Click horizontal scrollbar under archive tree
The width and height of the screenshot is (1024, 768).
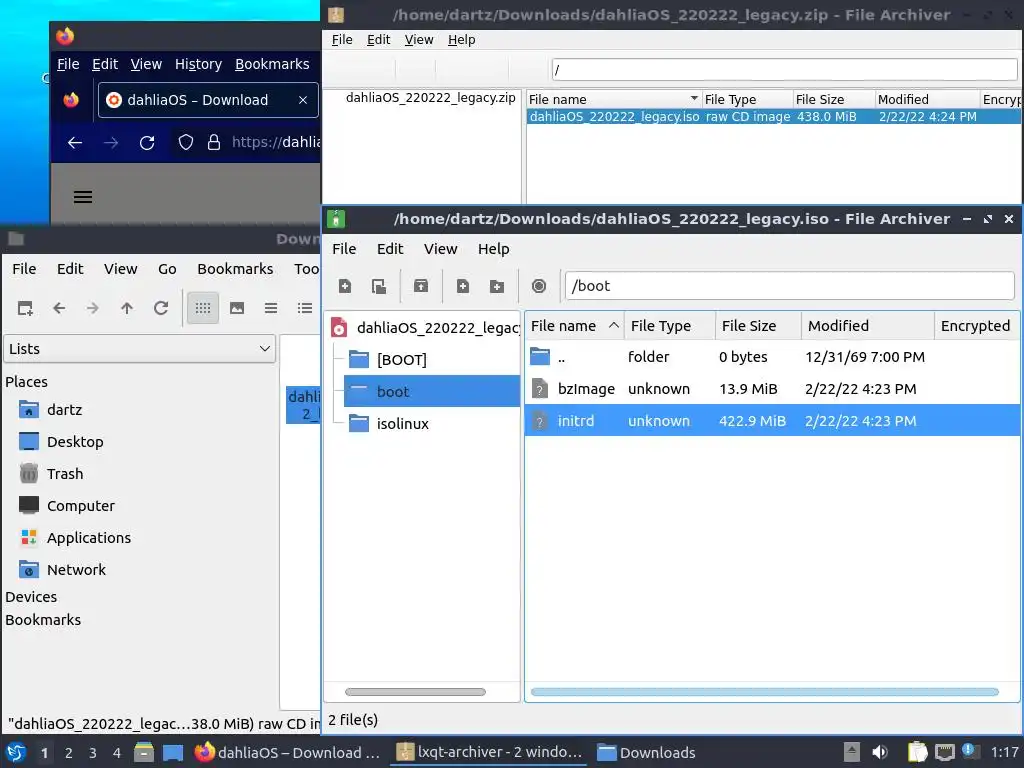[x=415, y=692]
